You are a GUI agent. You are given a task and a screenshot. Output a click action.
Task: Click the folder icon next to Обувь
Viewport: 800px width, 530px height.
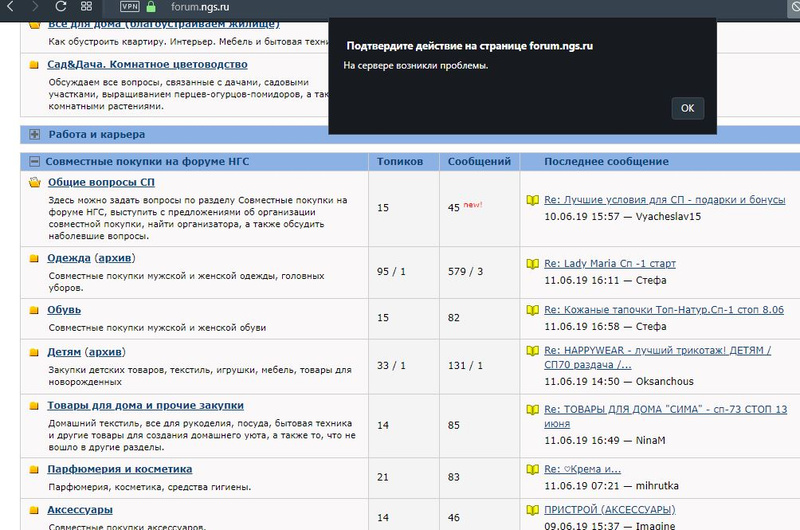35,310
